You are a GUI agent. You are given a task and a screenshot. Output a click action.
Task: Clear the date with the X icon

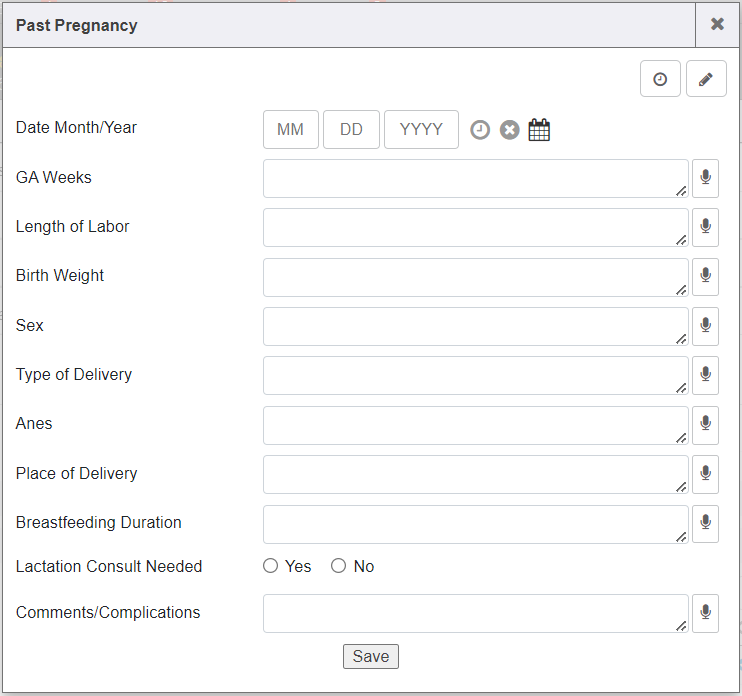[510, 130]
